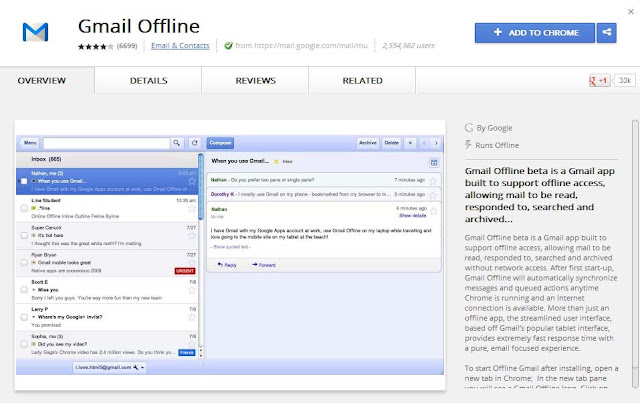The image size is (640, 403).
Task: Click the refresh icon next to search
Action: (195, 143)
